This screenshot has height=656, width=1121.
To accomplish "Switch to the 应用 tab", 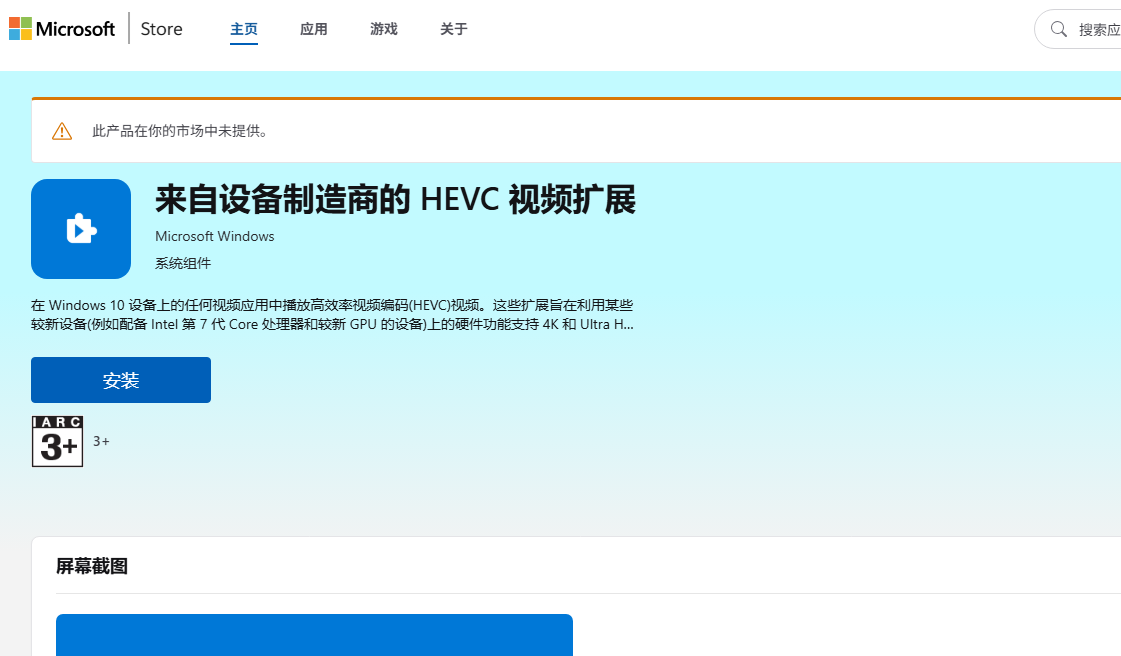I will 314,29.
